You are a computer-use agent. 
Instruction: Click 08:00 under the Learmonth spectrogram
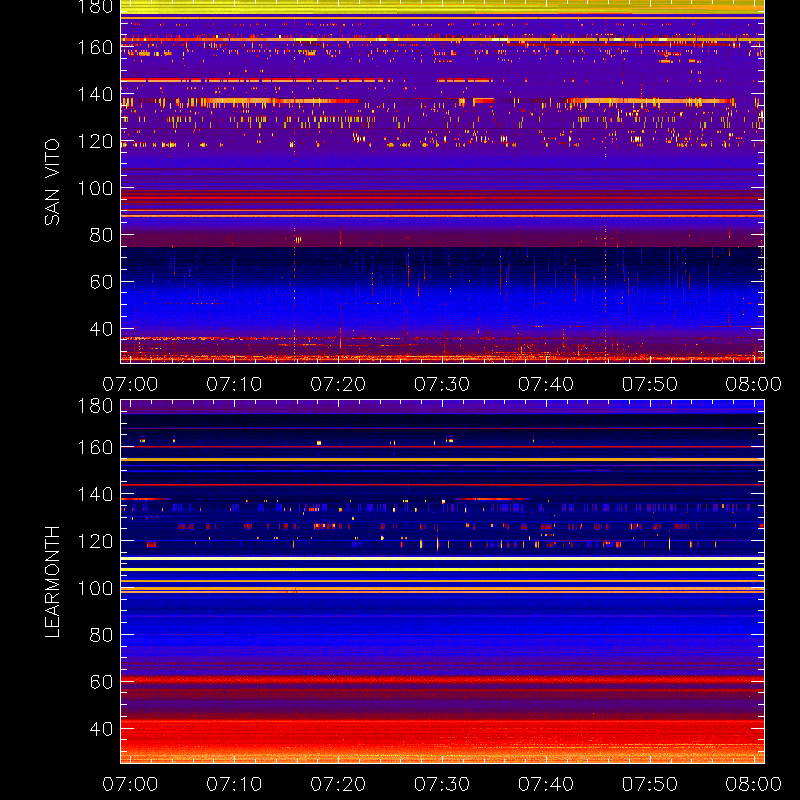(x=754, y=784)
